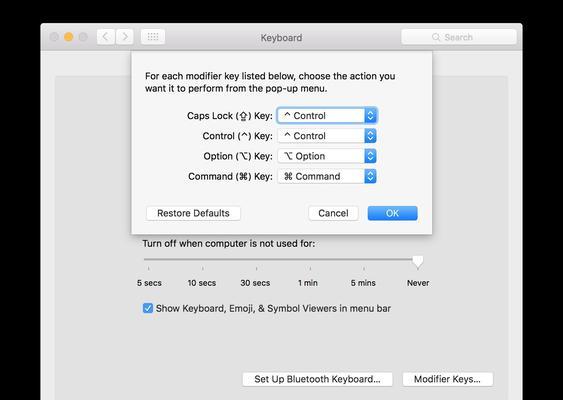563x400 pixels.
Task: Open the Command Key action dropdown
Action: coord(327,176)
